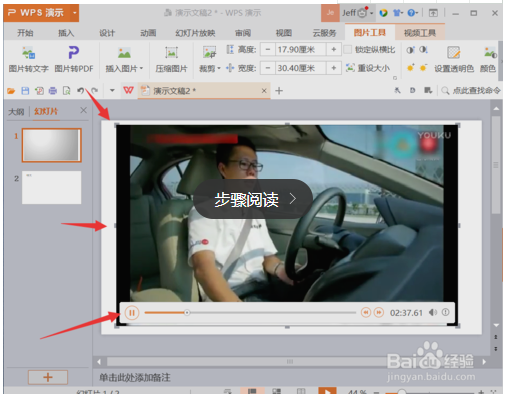Screen dimensions: 508x398
Task: Open the 幻灯片放映 ribbon tab
Action: 195,33
